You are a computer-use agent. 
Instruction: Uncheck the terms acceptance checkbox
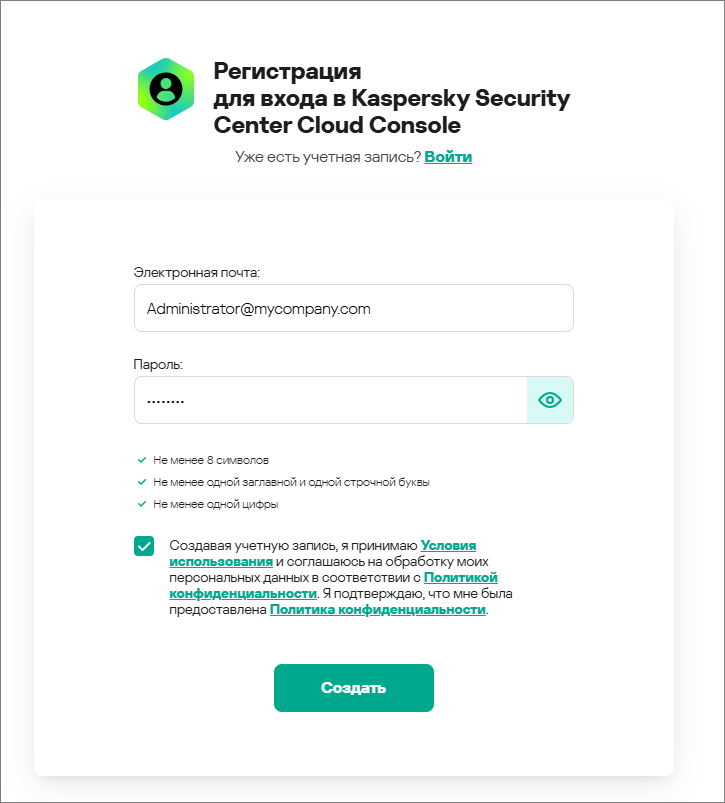[144, 546]
